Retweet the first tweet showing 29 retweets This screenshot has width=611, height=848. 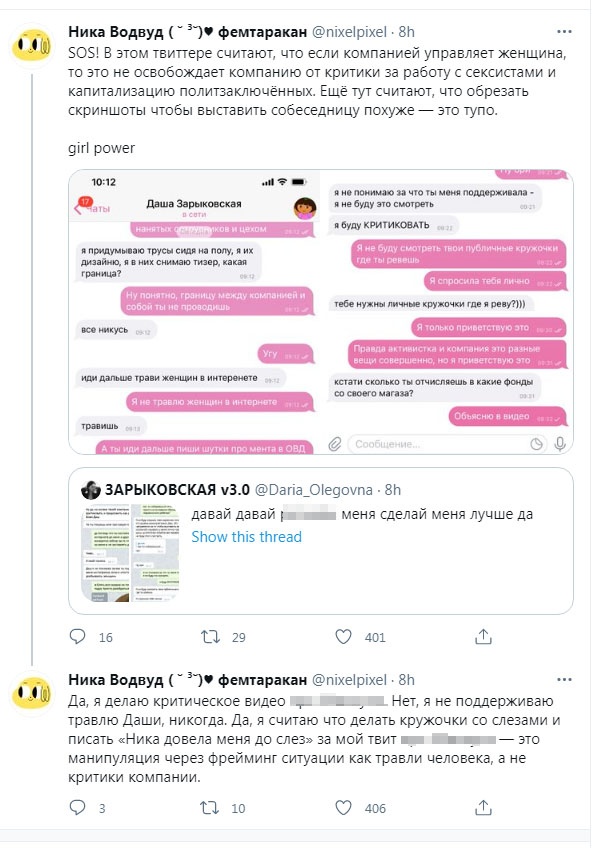coord(210,637)
